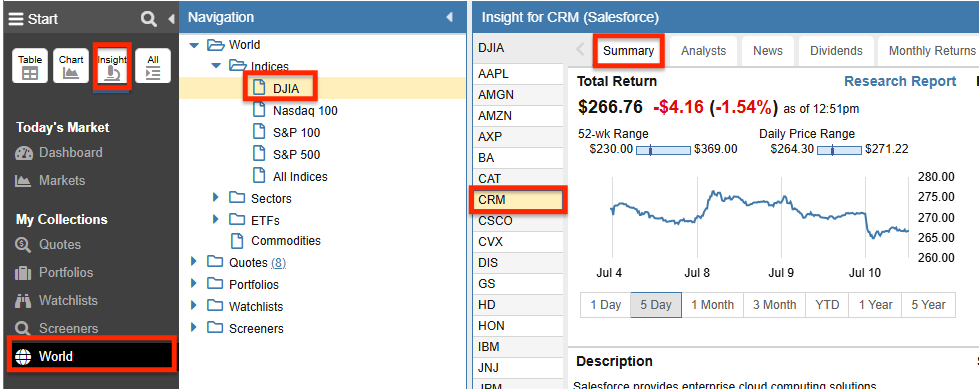Switch to Chart view
Screen dimensions: 979x389
(71, 66)
